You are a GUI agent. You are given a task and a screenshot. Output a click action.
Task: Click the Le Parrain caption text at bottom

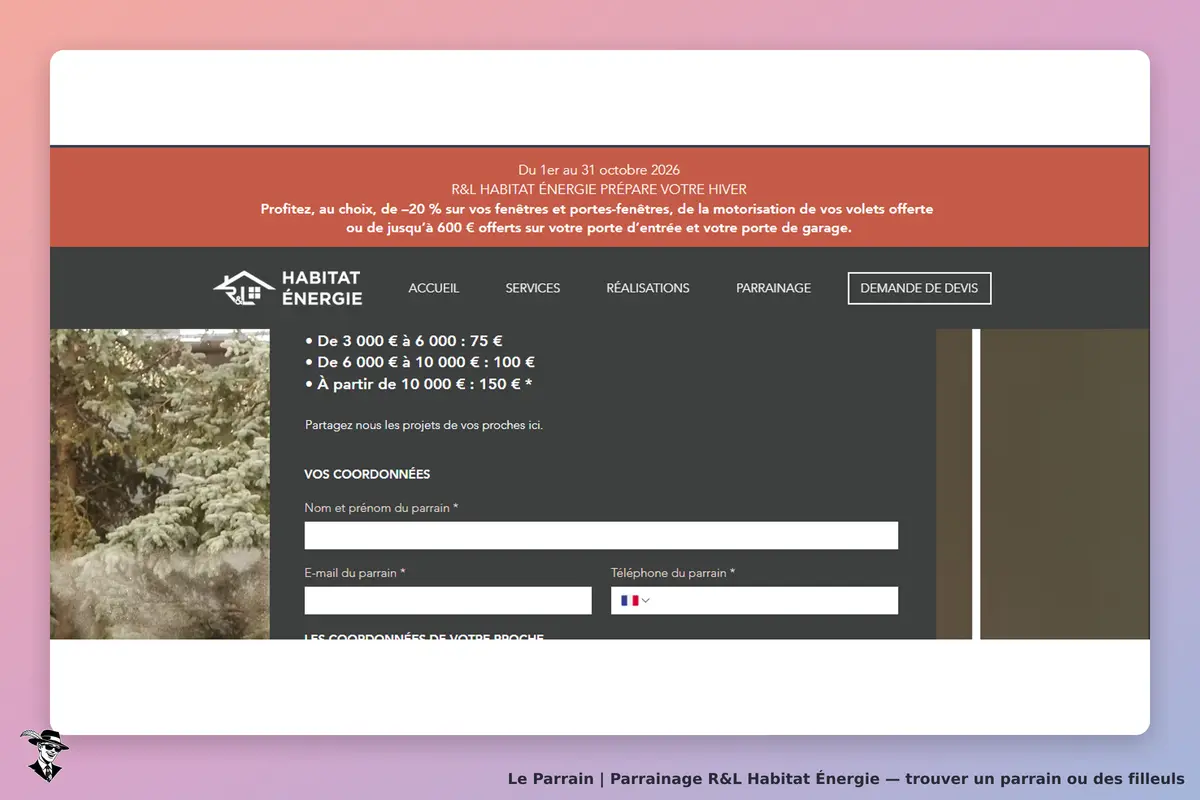[x=846, y=778]
